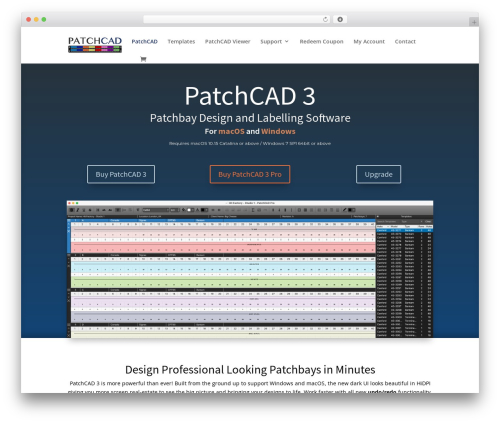Click the round icon beside the address bar
The height and width of the screenshot is (423, 500).
point(340,20)
